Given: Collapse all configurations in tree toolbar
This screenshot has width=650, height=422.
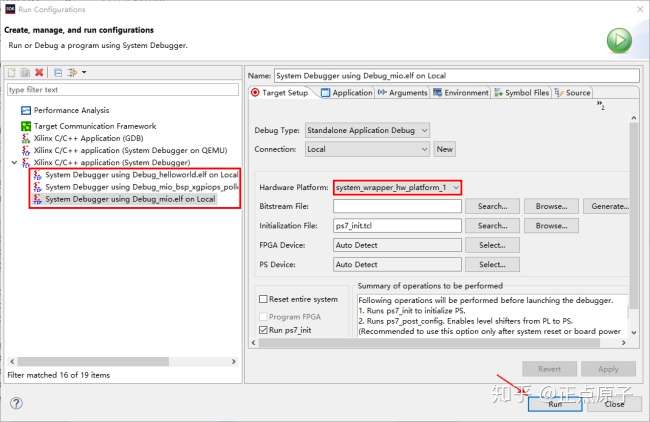Looking at the screenshot, I should [x=58, y=73].
